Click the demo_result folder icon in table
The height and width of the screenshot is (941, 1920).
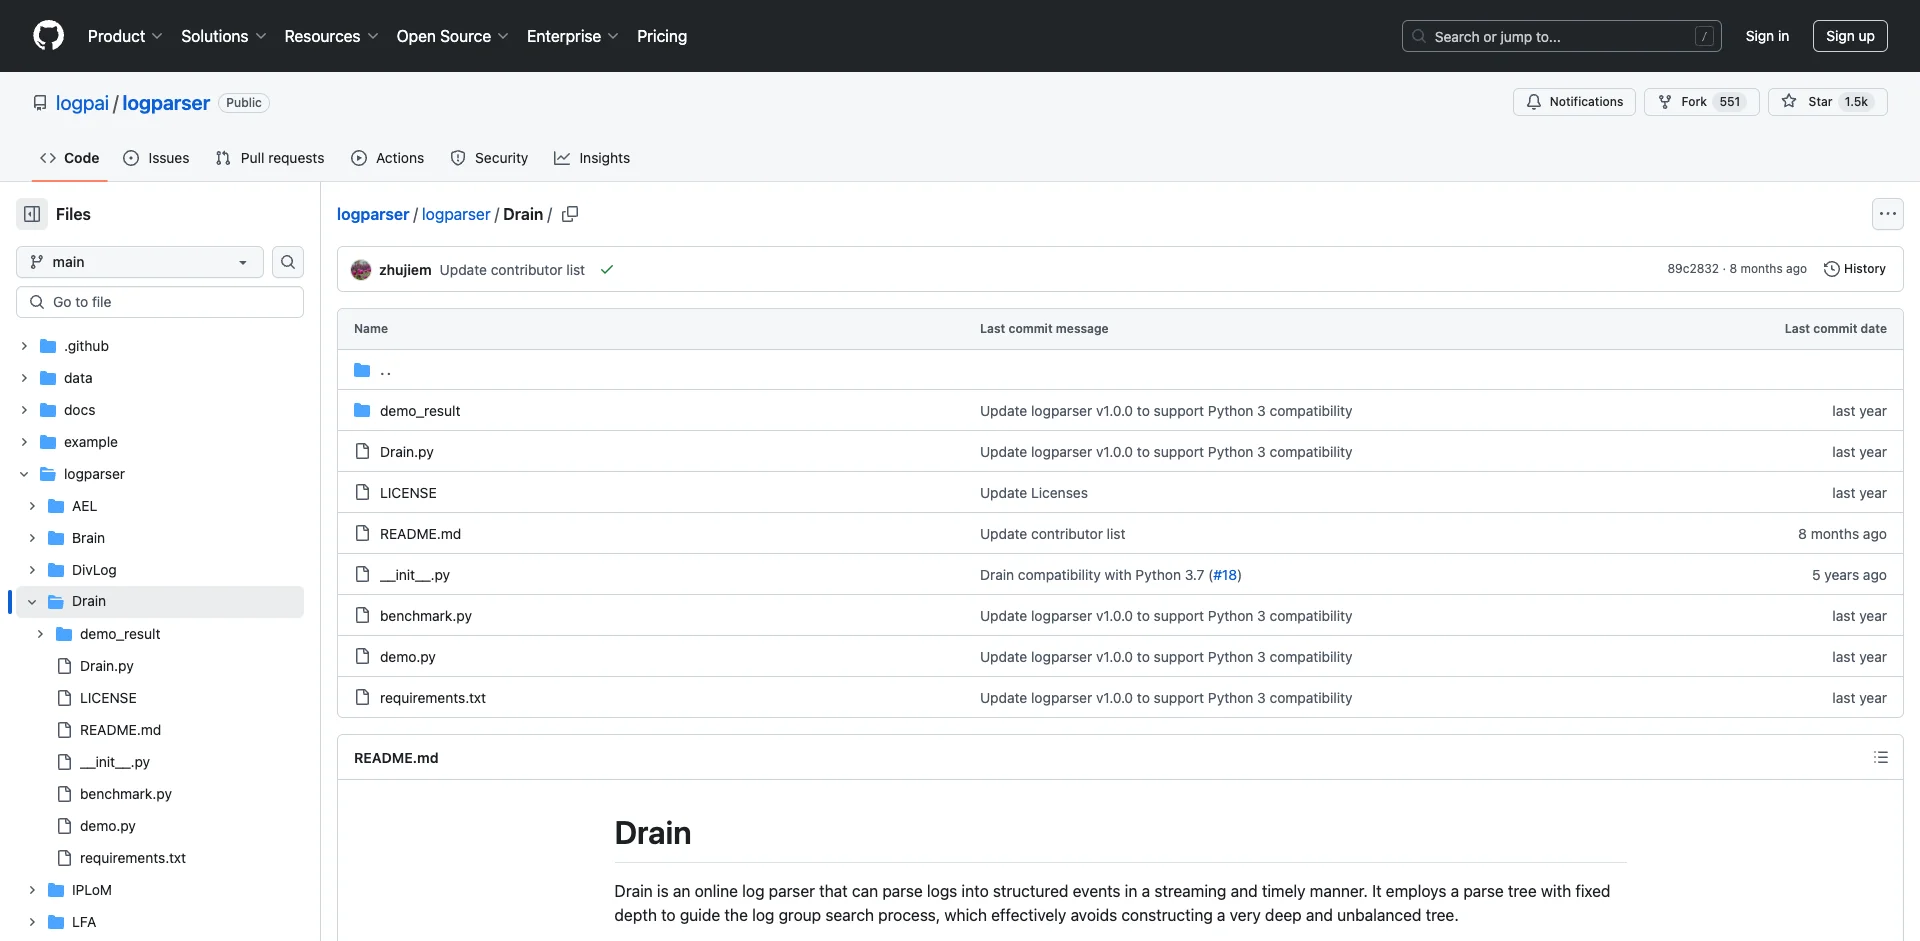pos(362,411)
